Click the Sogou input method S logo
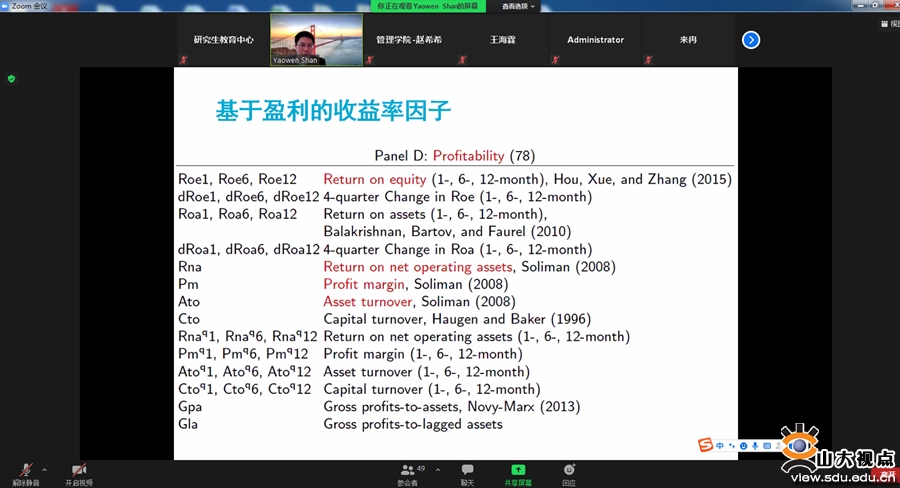900x488 pixels. pos(705,445)
